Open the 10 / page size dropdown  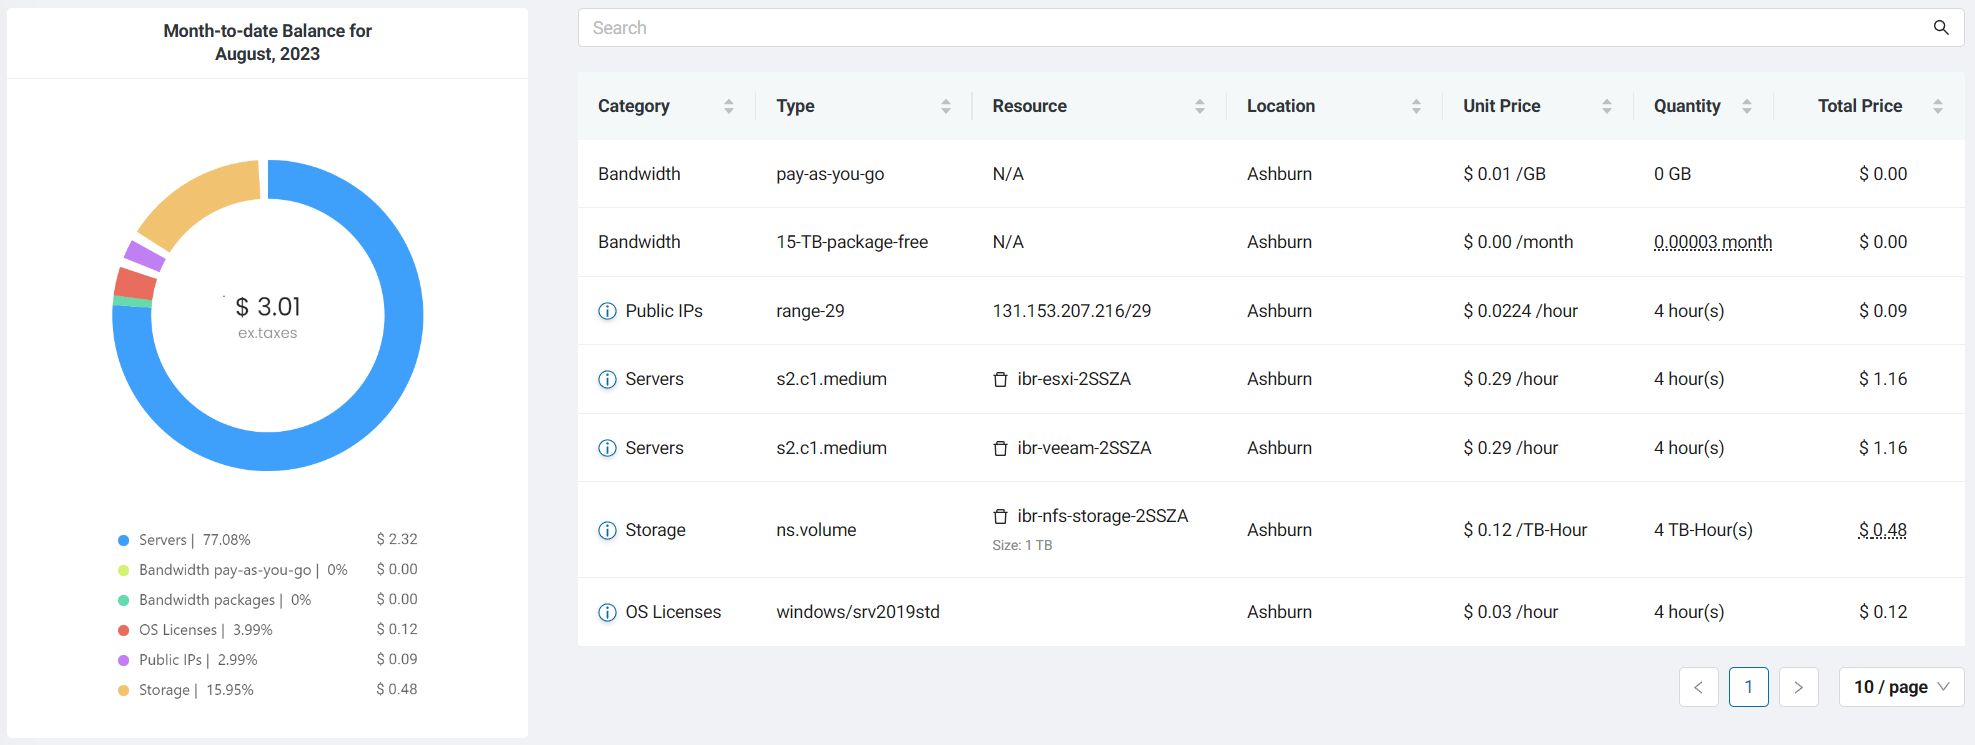[1901, 687]
